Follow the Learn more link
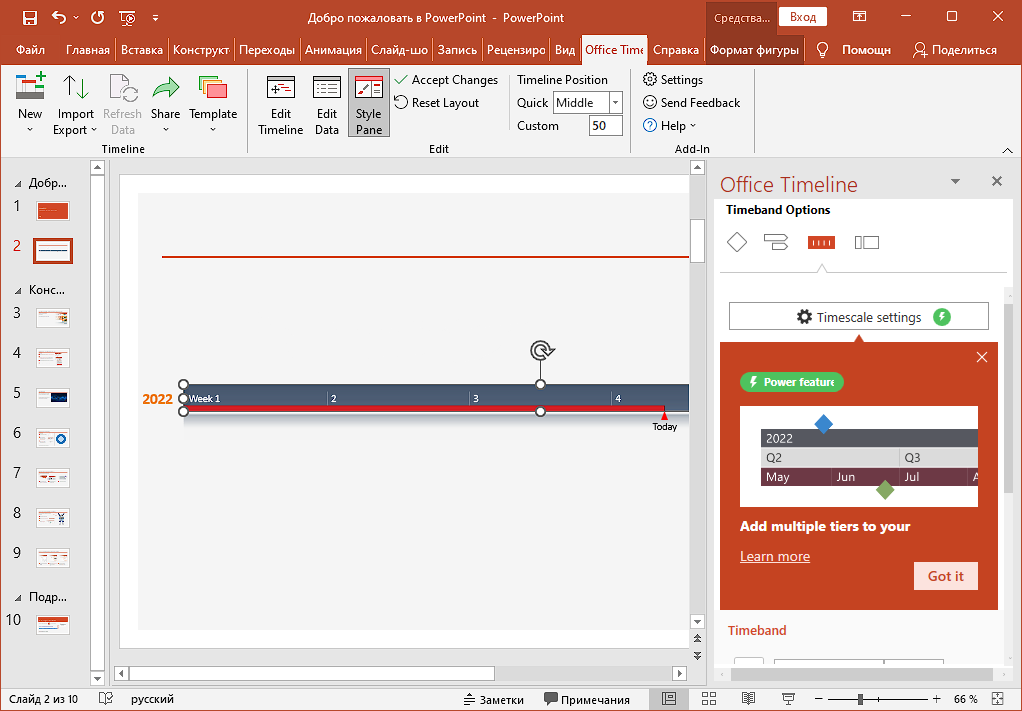 [775, 557]
